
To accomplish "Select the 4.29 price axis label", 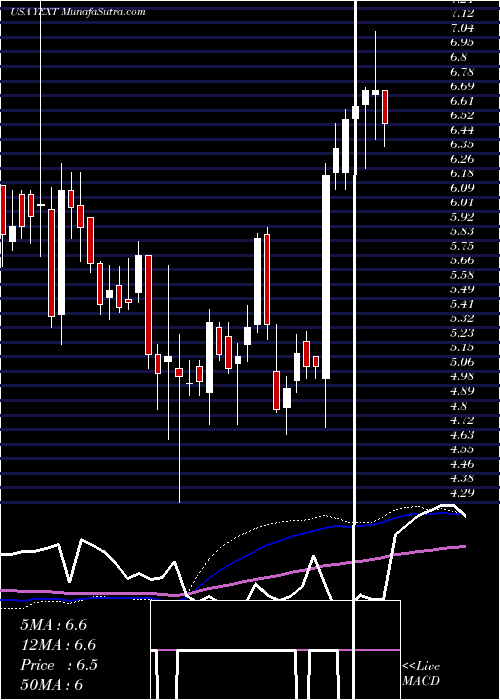I will 462,493.
